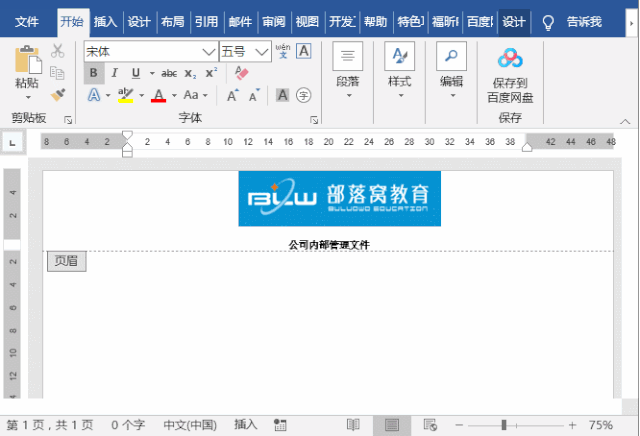Viewport: 640px width, 436px height.
Task: Switch to Read Mode view icon
Action: point(353,425)
